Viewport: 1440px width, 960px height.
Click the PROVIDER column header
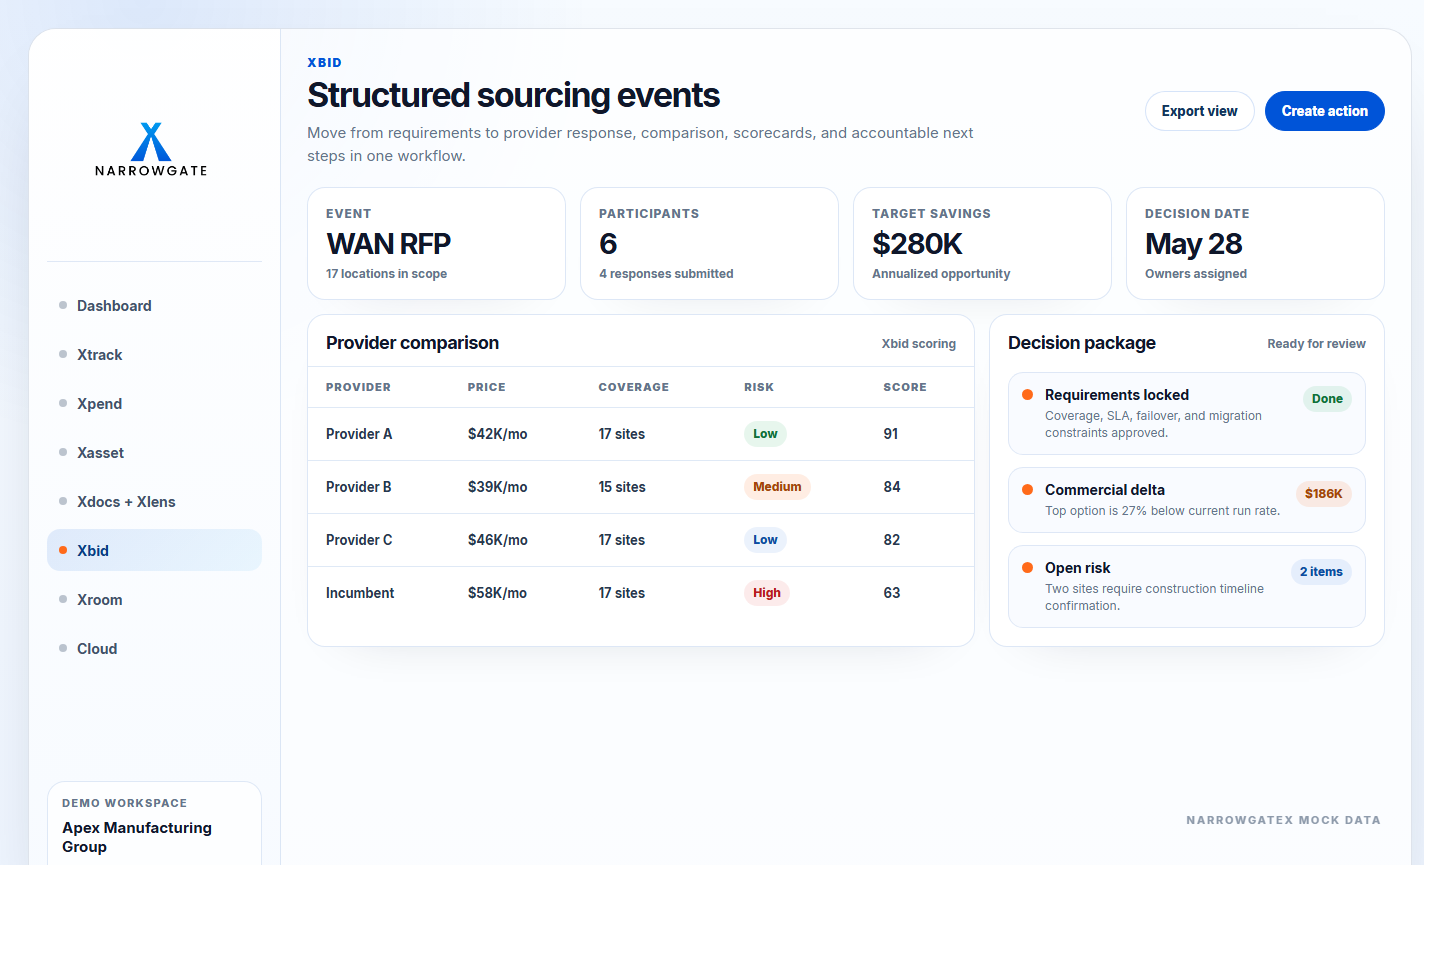pos(358,387)
